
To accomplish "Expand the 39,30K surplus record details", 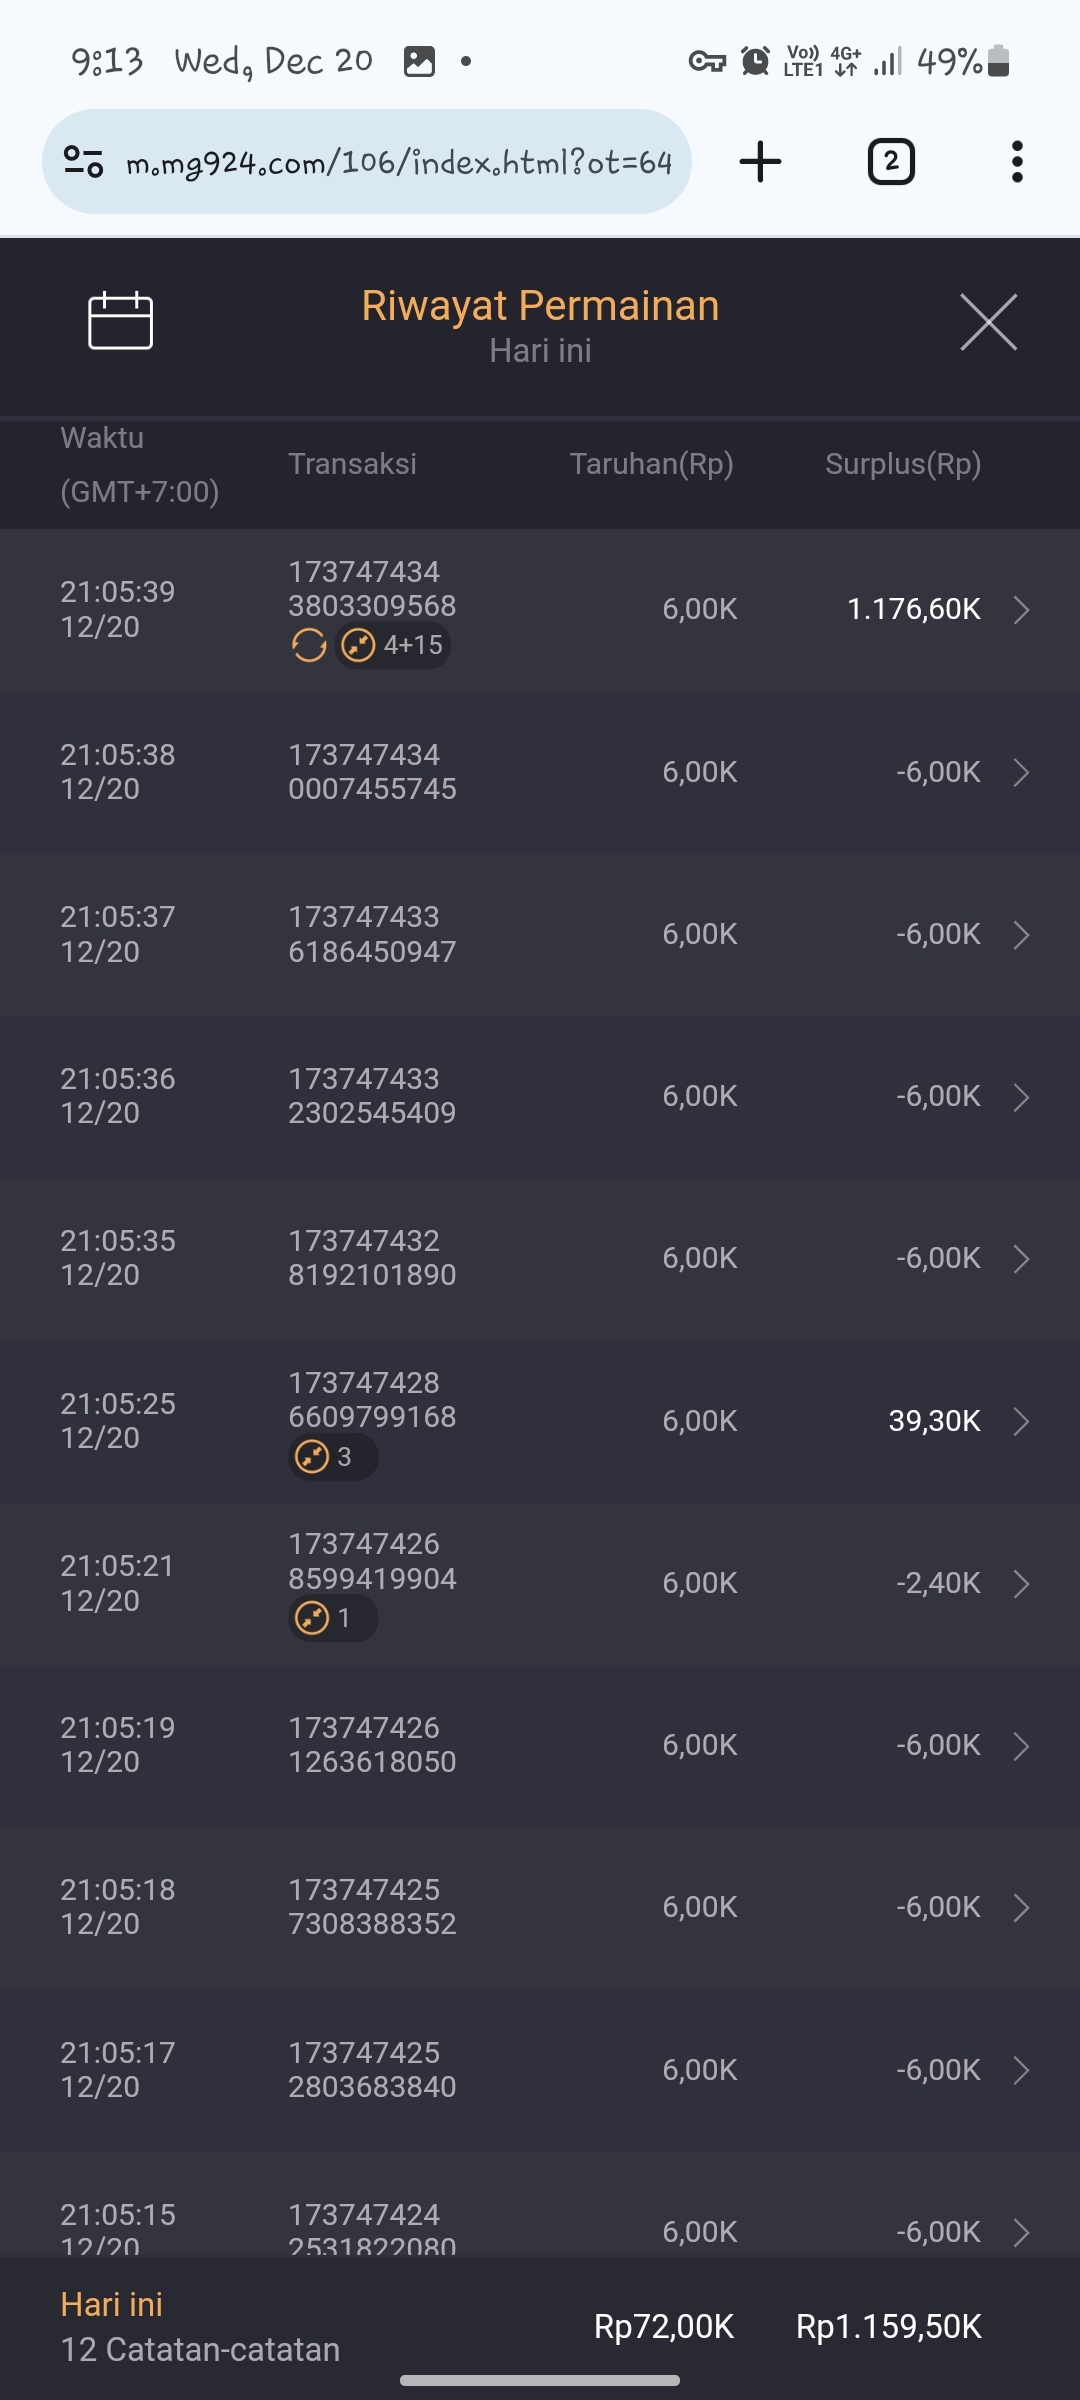I will coord(1021,1421).
